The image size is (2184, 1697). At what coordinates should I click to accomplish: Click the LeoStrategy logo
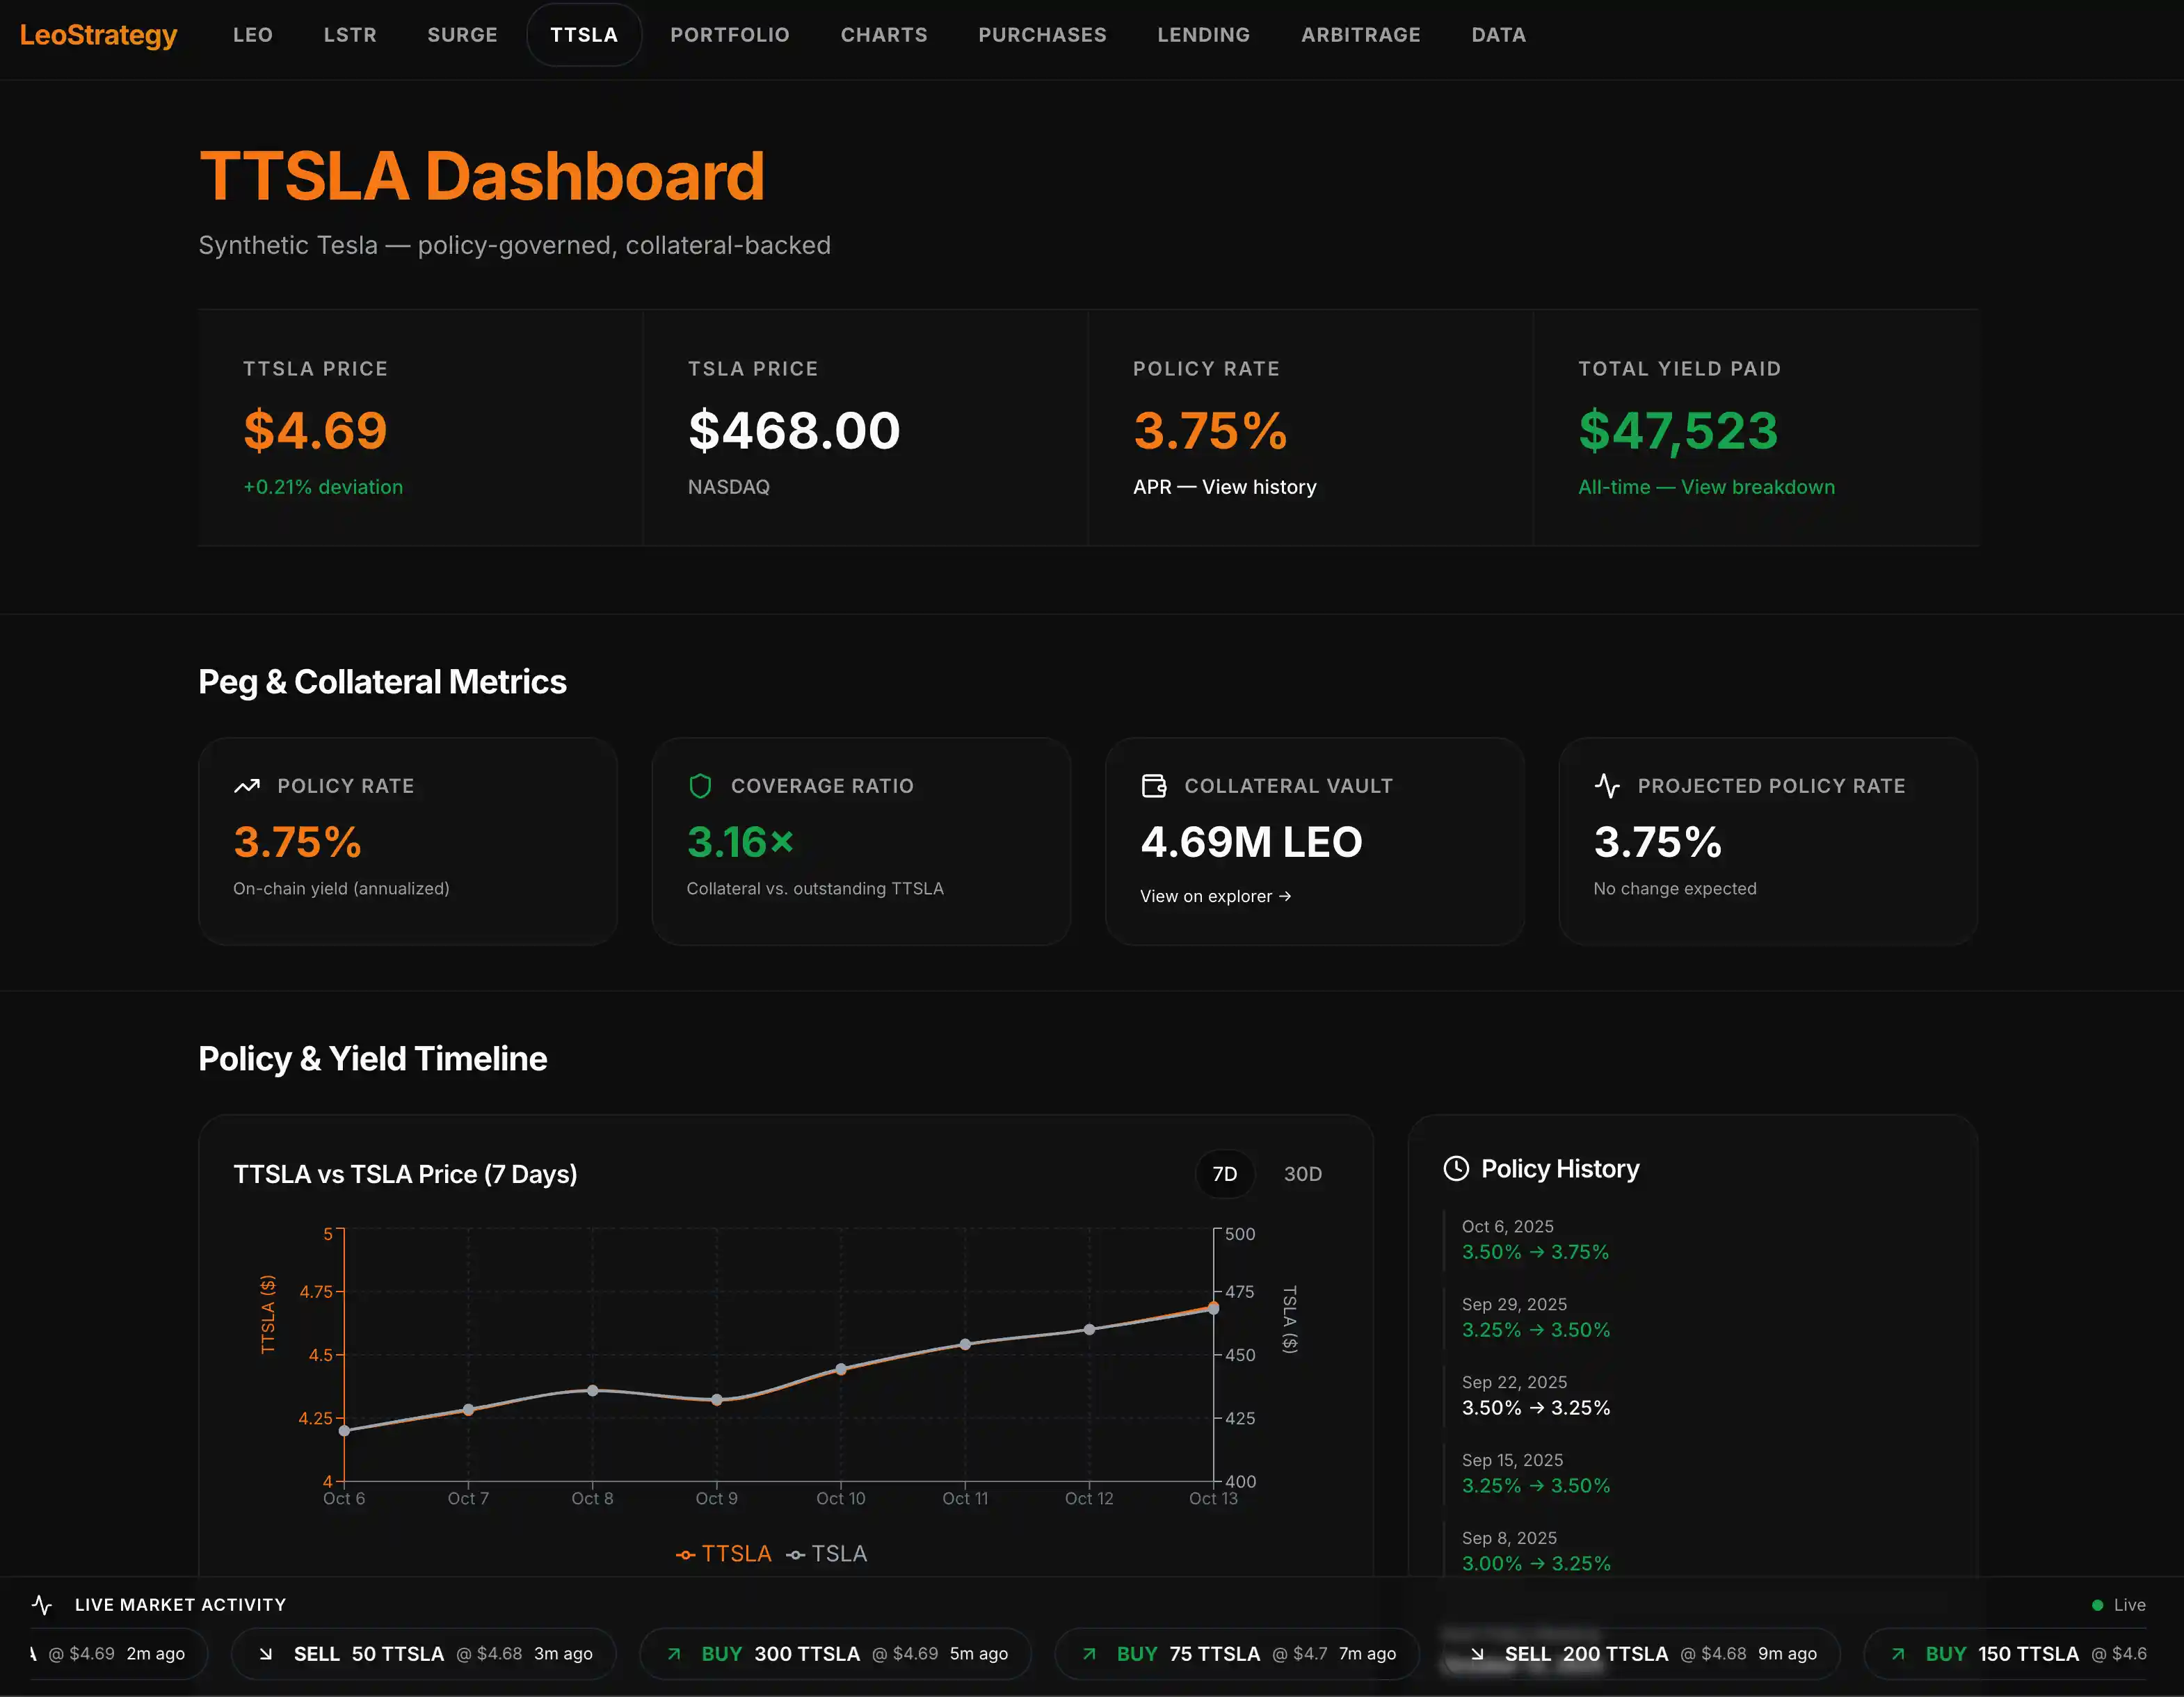98,35
